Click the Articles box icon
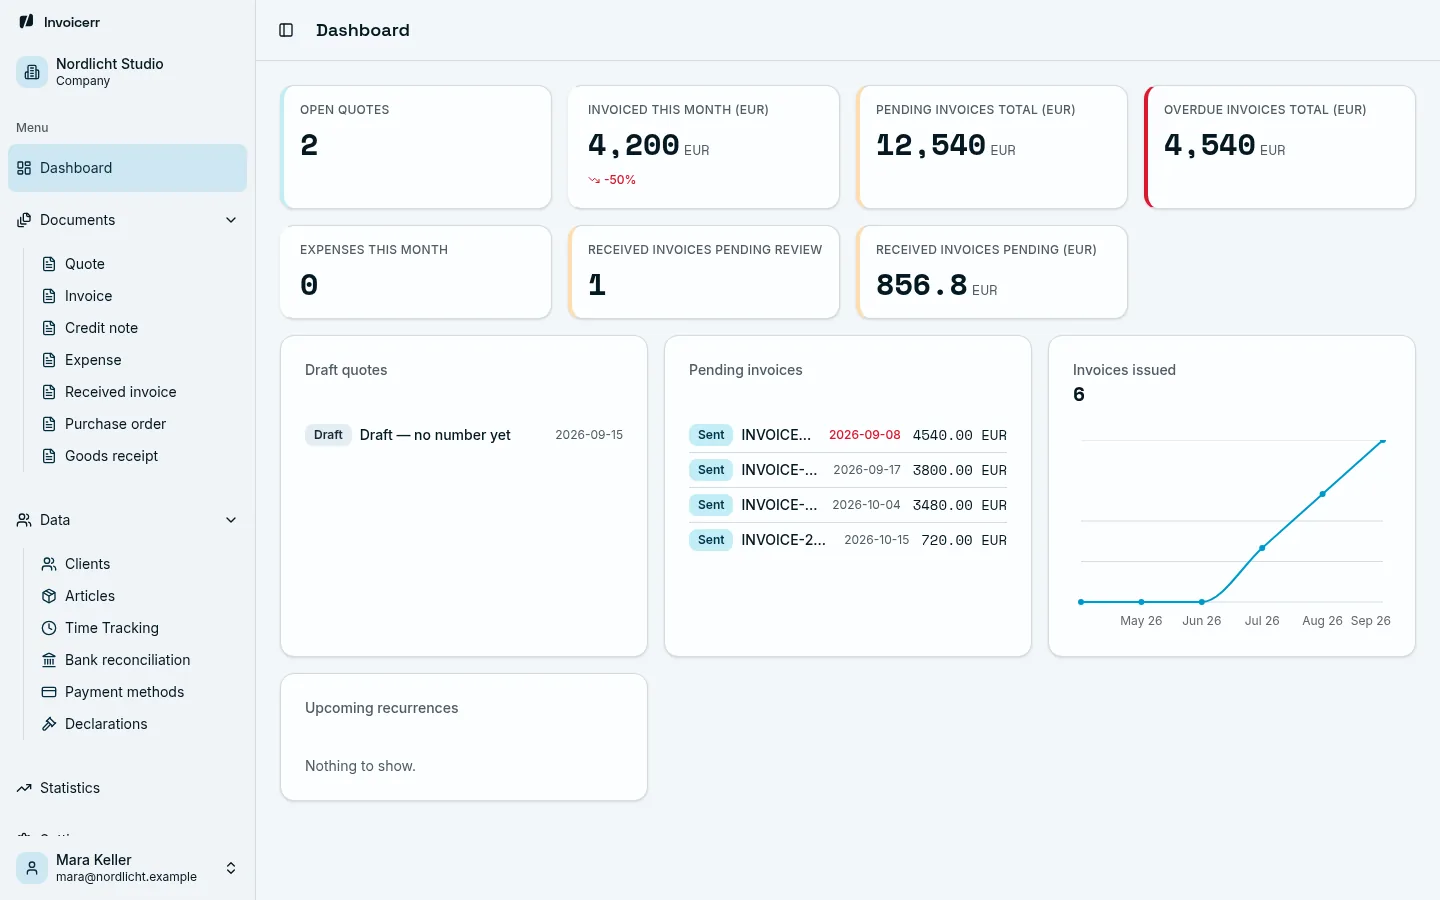The height and width of the screenshot is (900, 1440). point(49,596)
